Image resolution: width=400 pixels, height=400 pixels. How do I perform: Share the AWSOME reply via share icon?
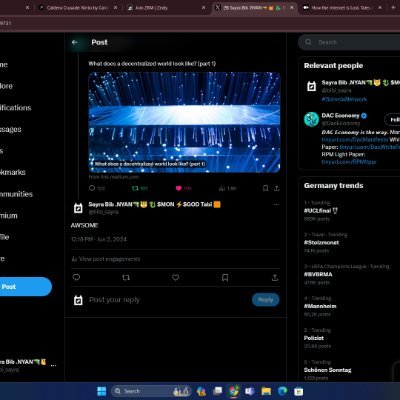click(x=275, y=277)
